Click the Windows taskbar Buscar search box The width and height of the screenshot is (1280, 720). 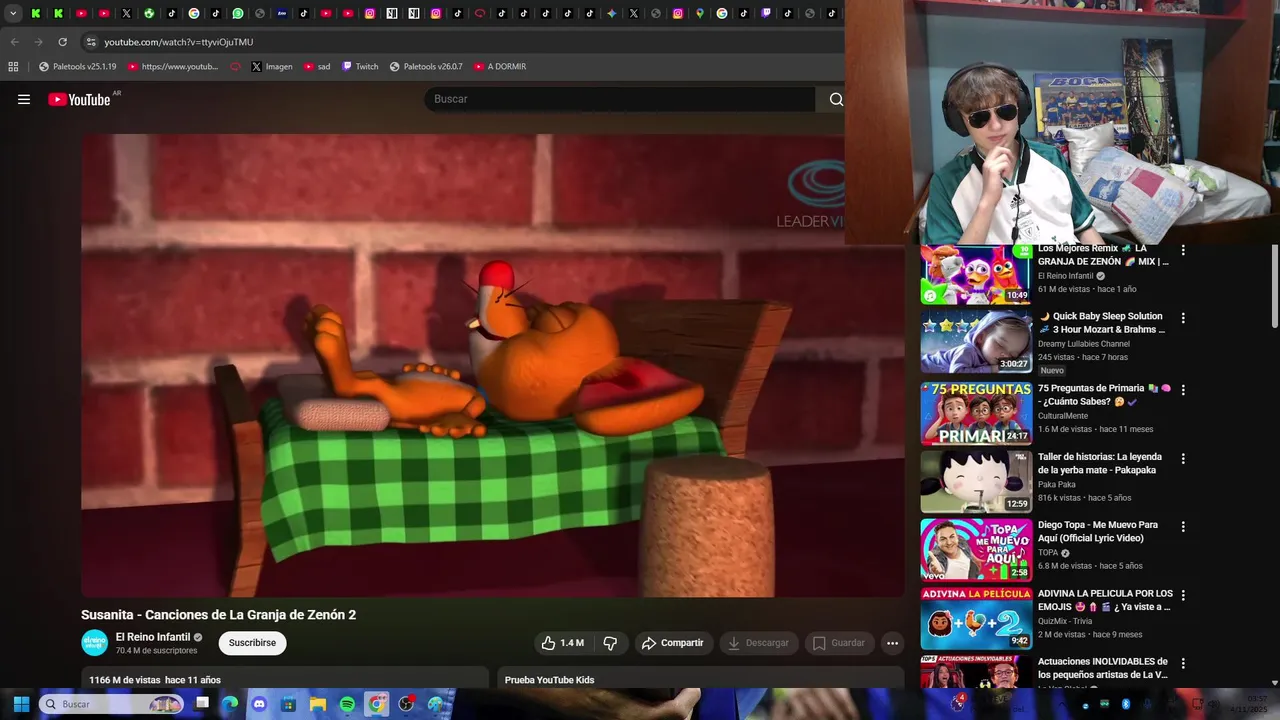click(111, 704)
